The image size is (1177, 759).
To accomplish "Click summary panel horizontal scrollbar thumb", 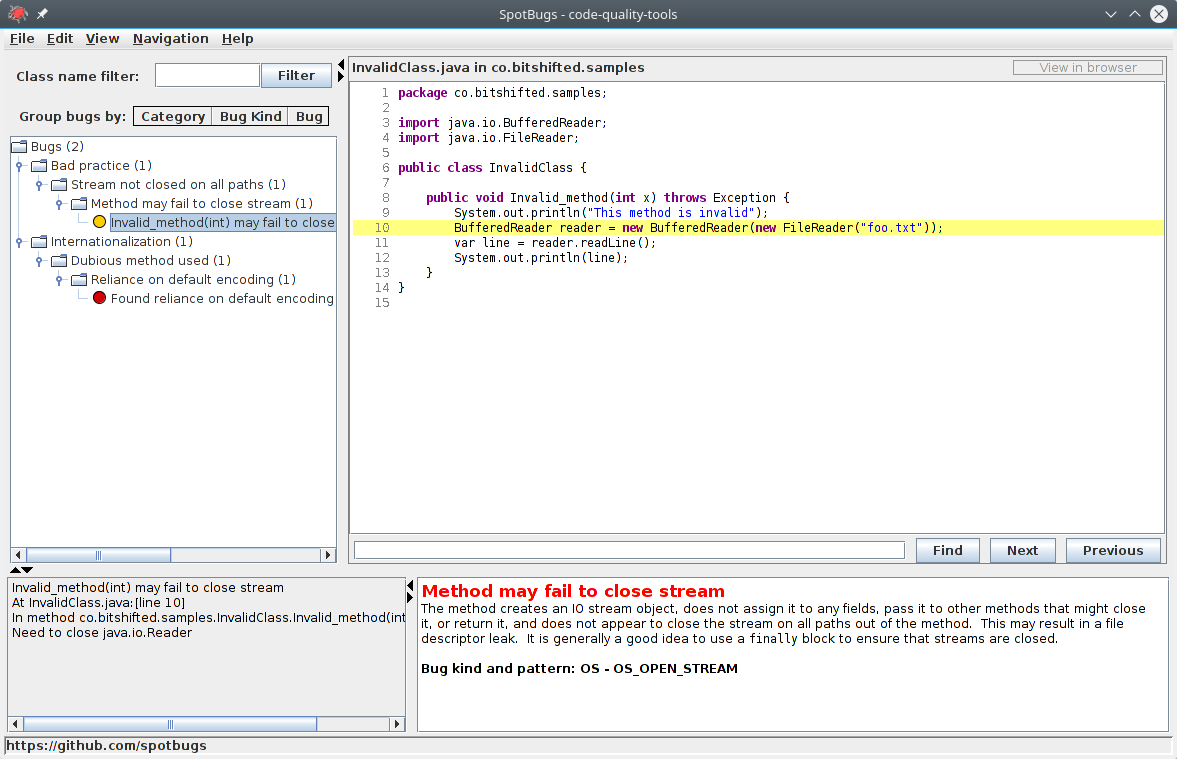I will tap(170, 724).
